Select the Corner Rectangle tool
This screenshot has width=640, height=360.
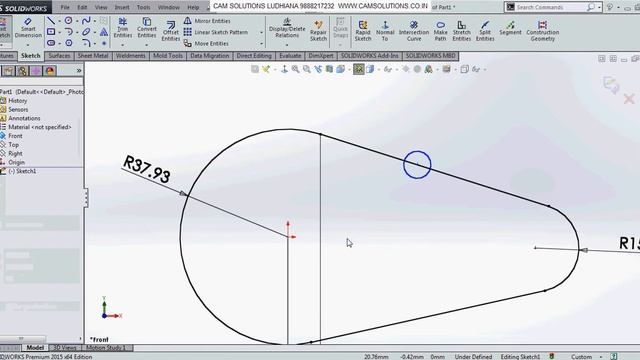point(51,31)
